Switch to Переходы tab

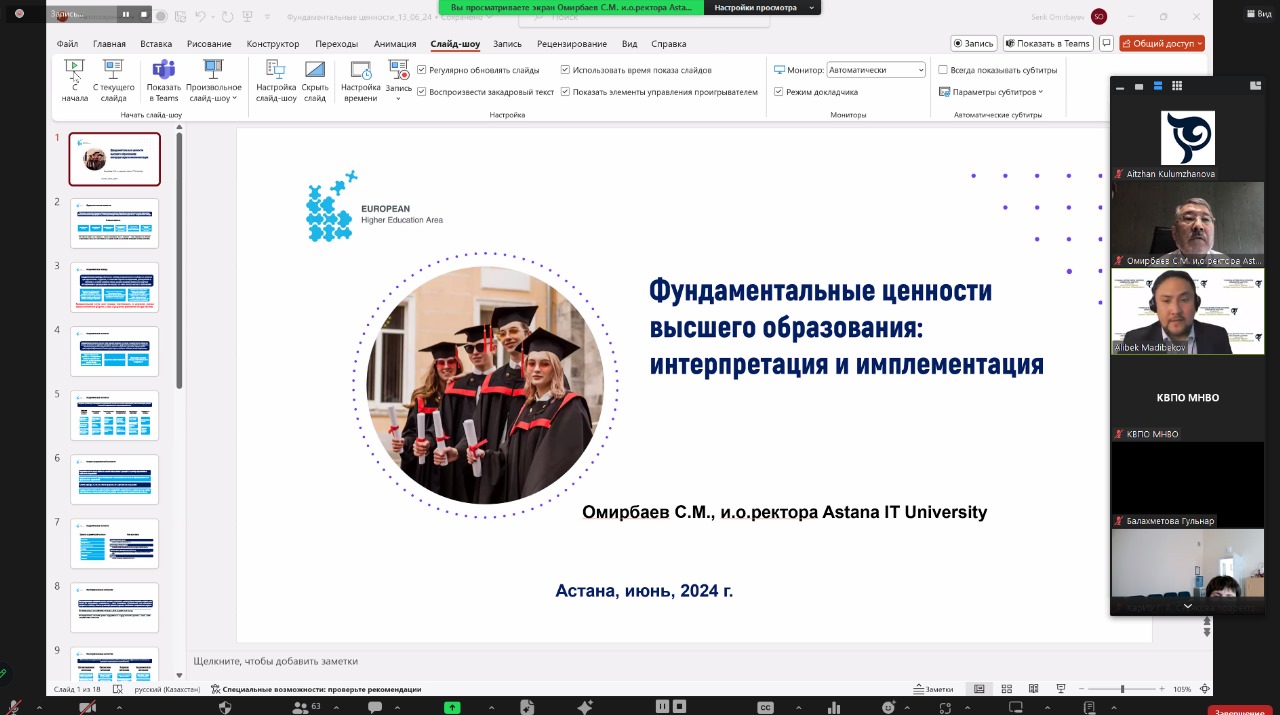click(x=336, y=44)
